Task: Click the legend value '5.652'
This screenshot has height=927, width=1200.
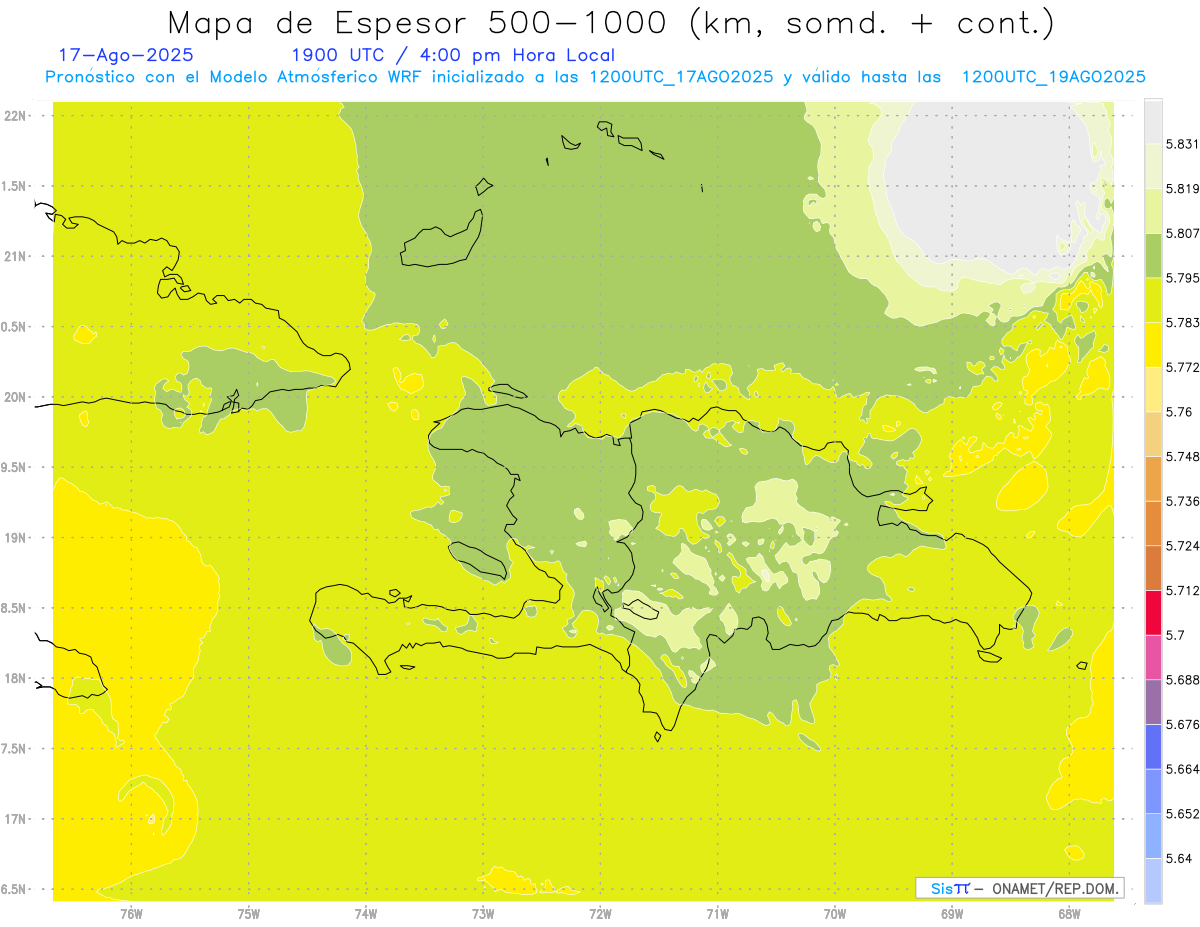Action: pos(1182,814)
